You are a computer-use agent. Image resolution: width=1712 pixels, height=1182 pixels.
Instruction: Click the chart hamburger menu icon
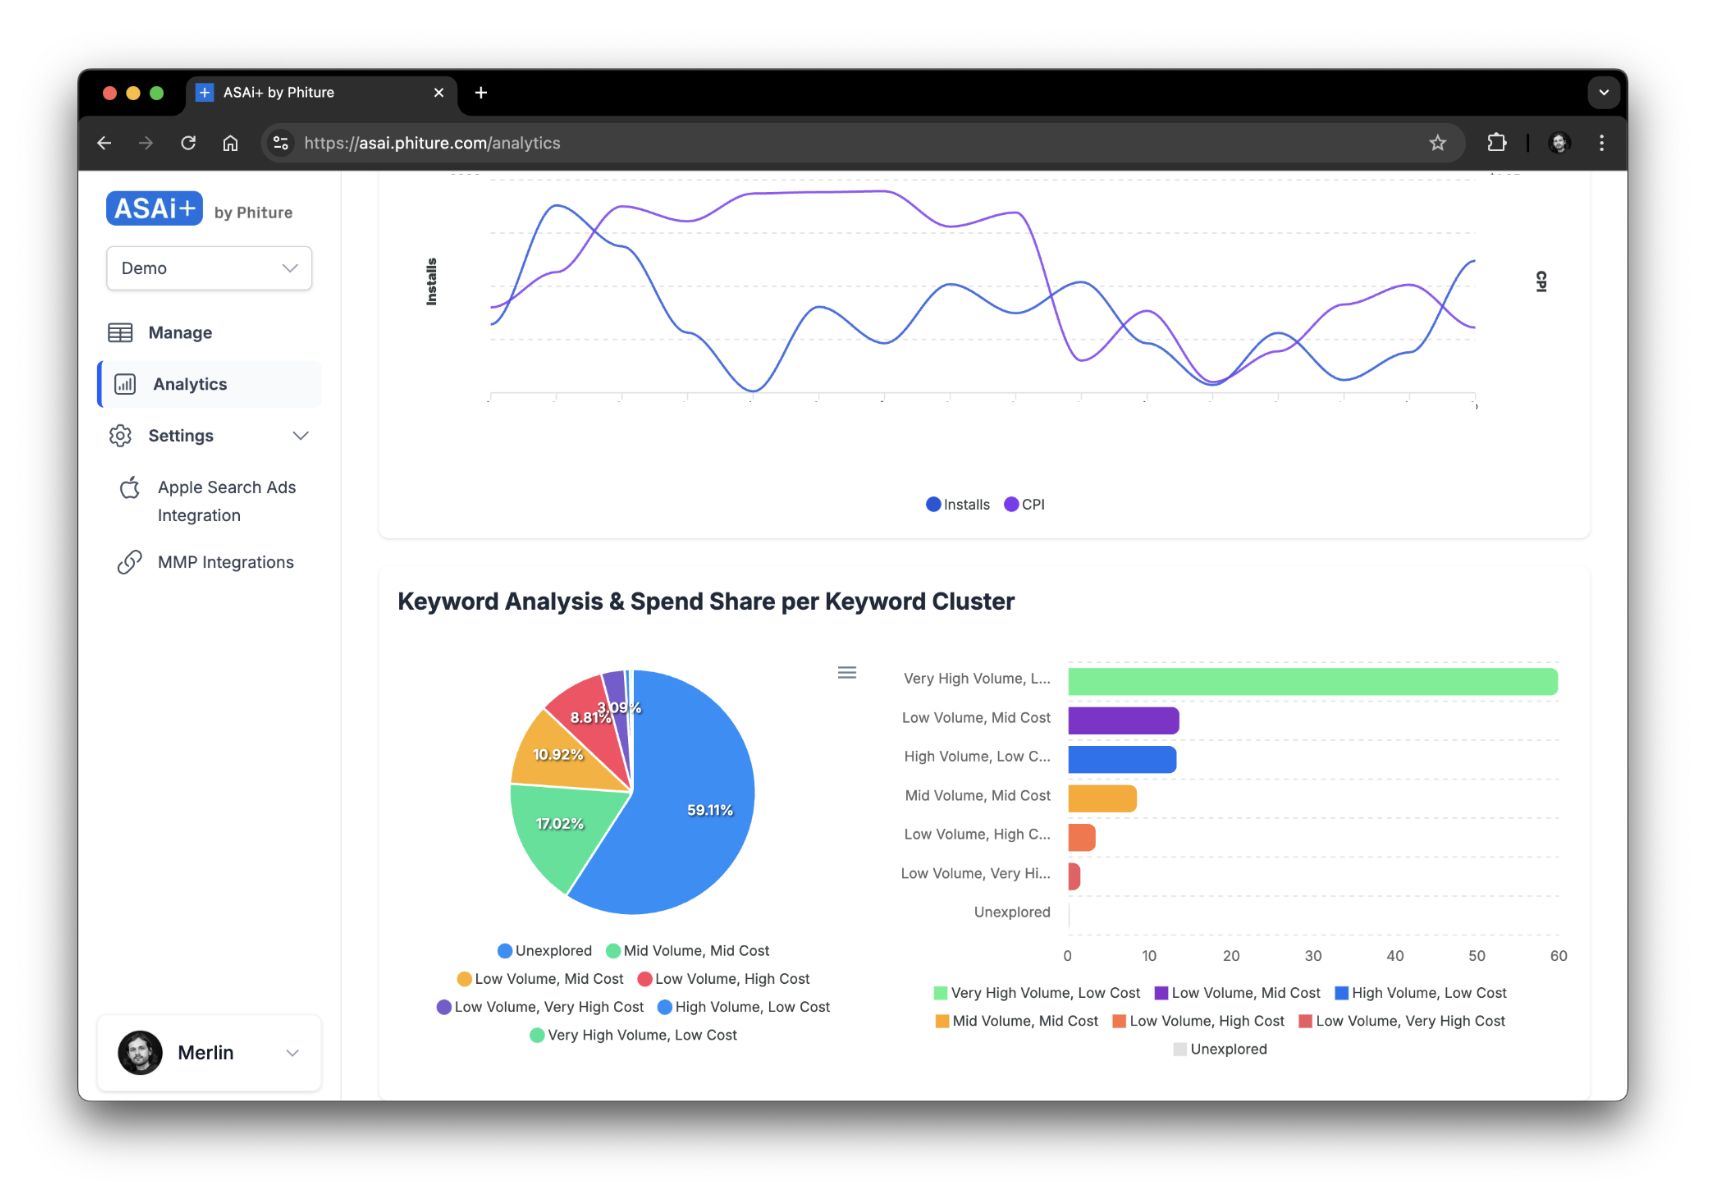click(846, 672)
